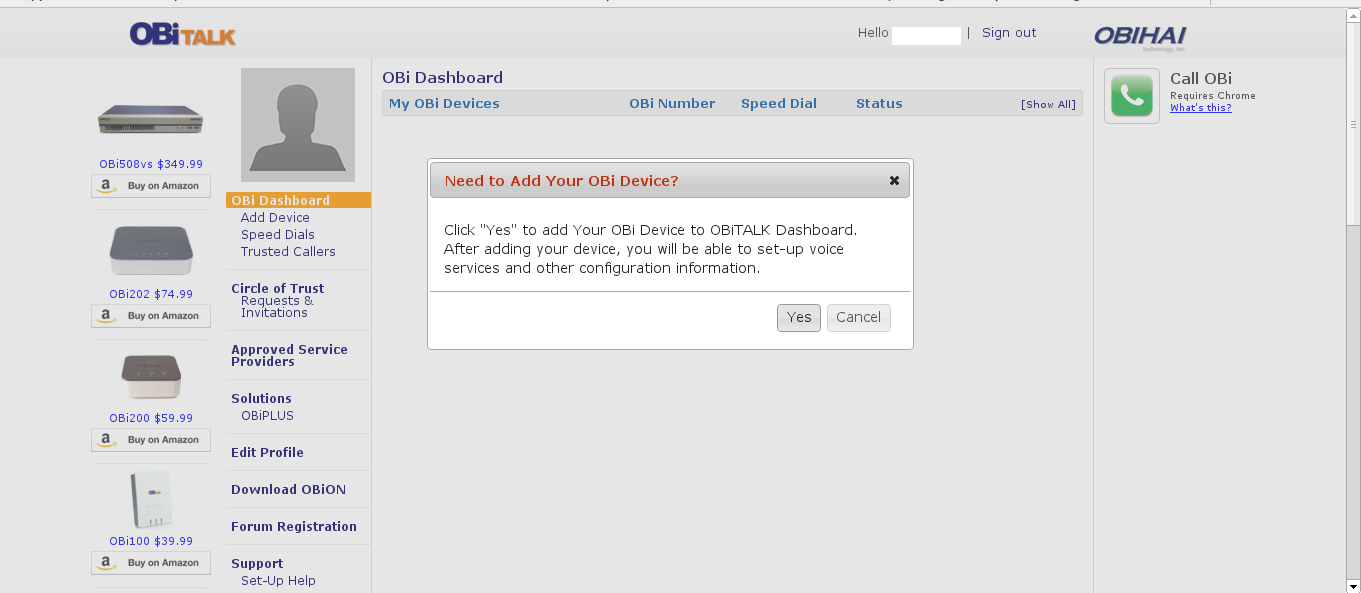
Task: Open the OBi100 product image
Action: [x=151, y=499]
